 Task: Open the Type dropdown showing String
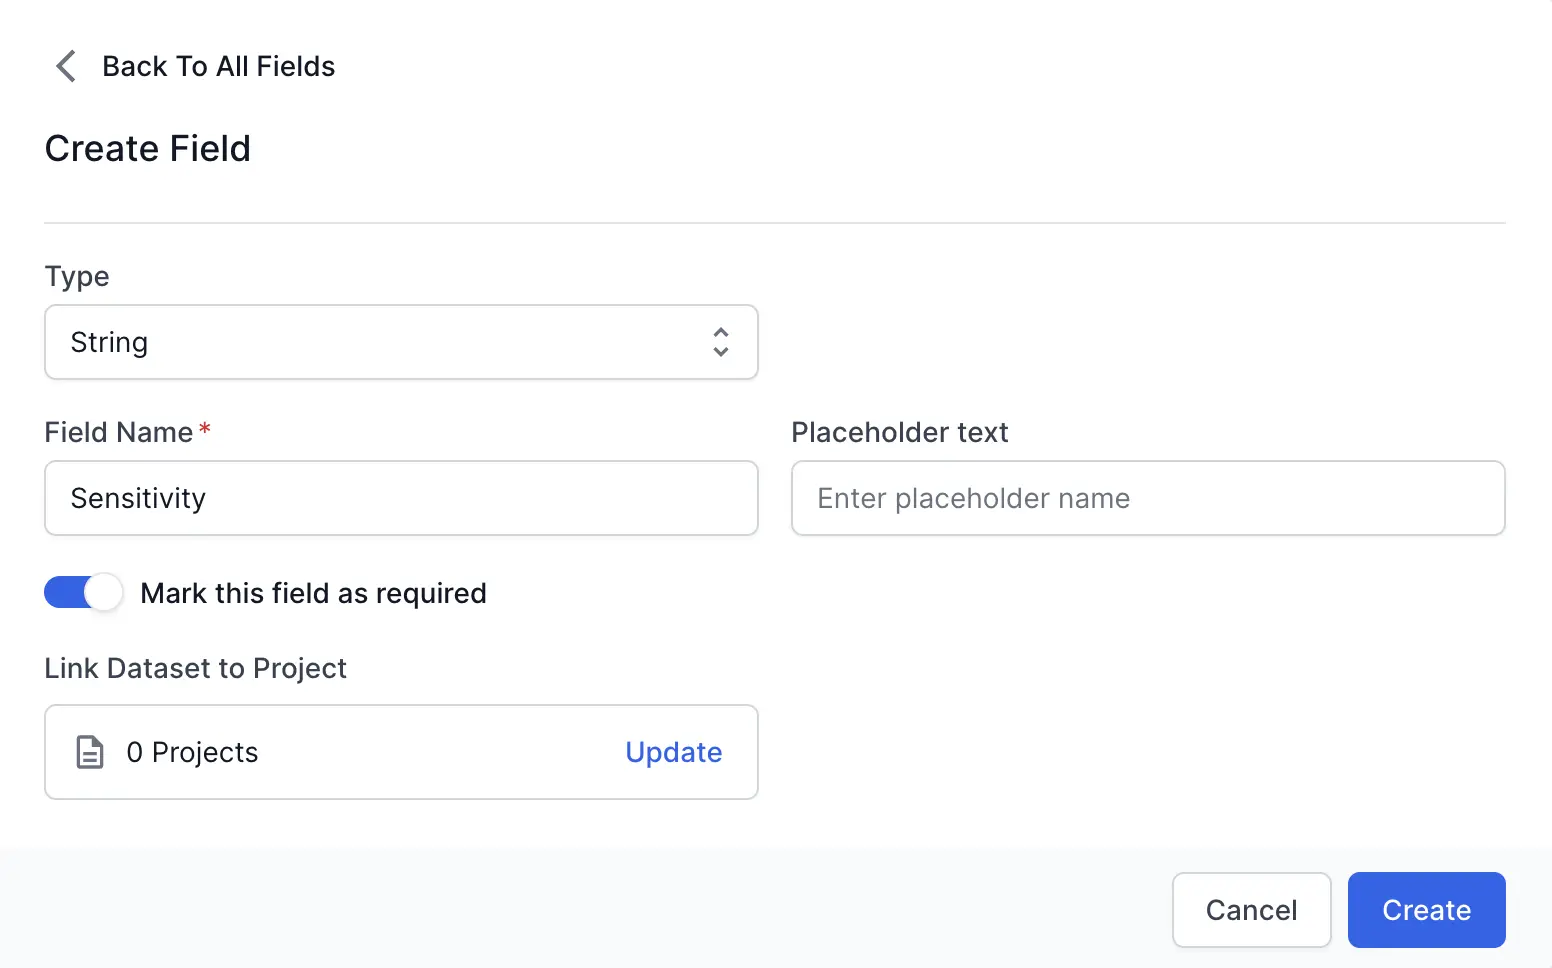click(x=400, y=342)
